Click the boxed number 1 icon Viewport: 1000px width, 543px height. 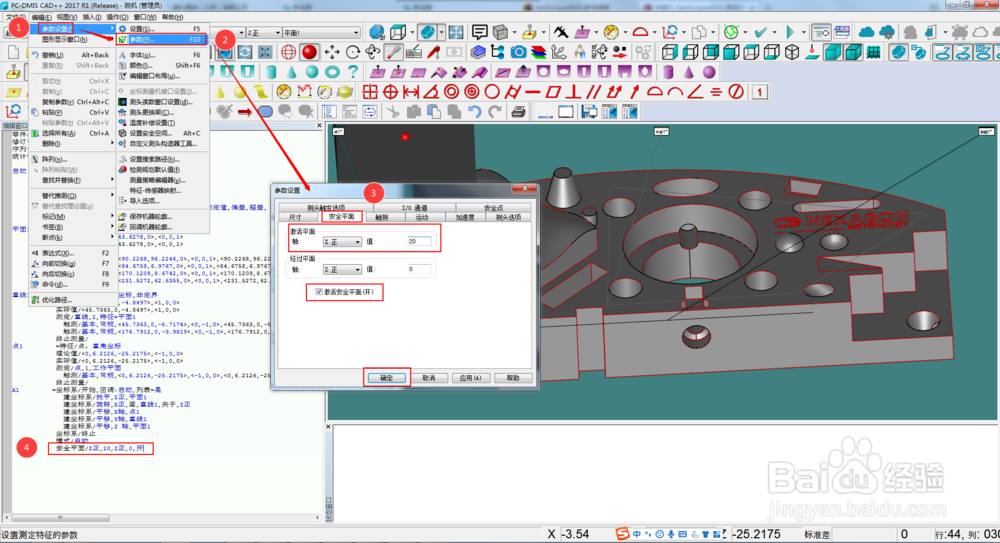click(759, 92)
